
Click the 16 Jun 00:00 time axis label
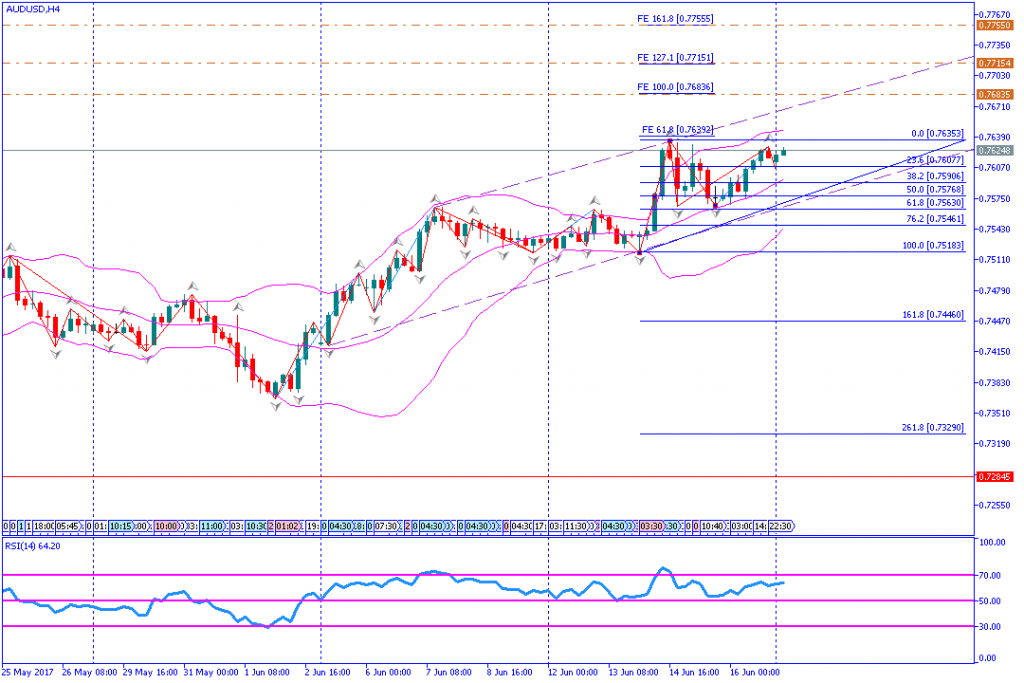(x=755, y=672)
